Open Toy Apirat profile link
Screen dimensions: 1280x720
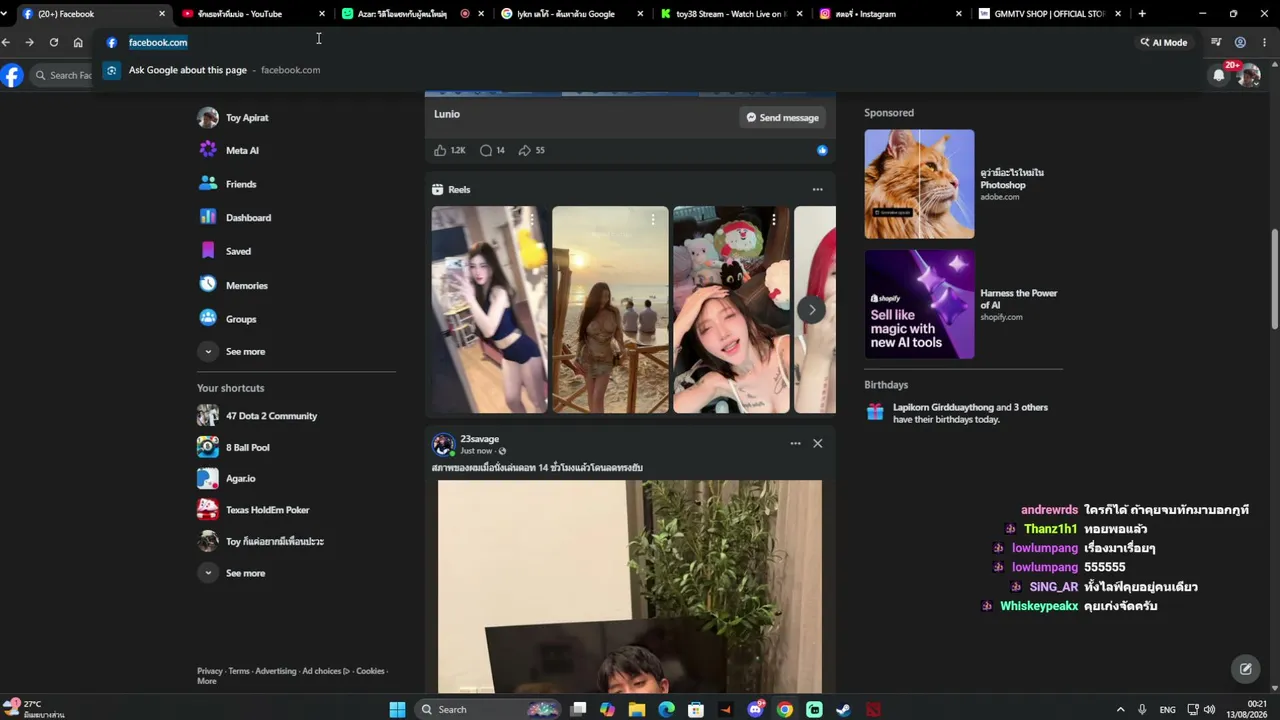(x=247, y=117)
